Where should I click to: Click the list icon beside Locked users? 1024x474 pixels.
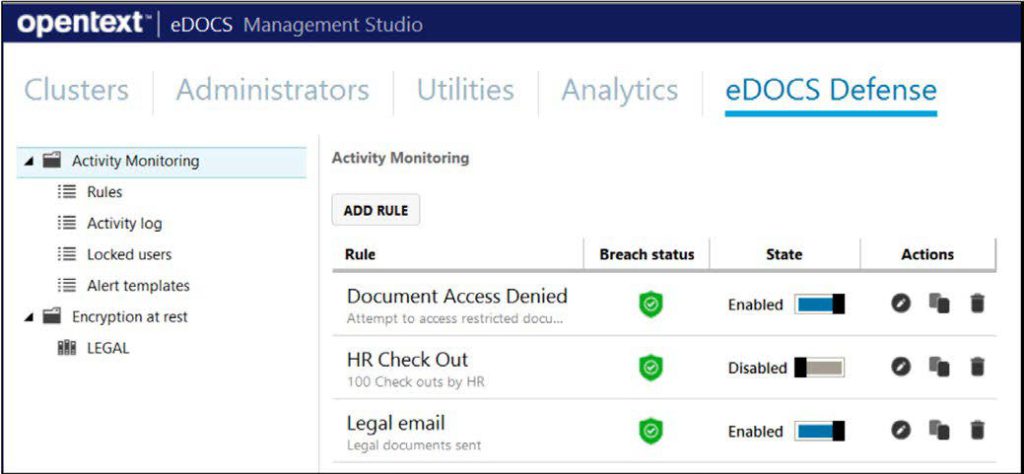(66, 255)
